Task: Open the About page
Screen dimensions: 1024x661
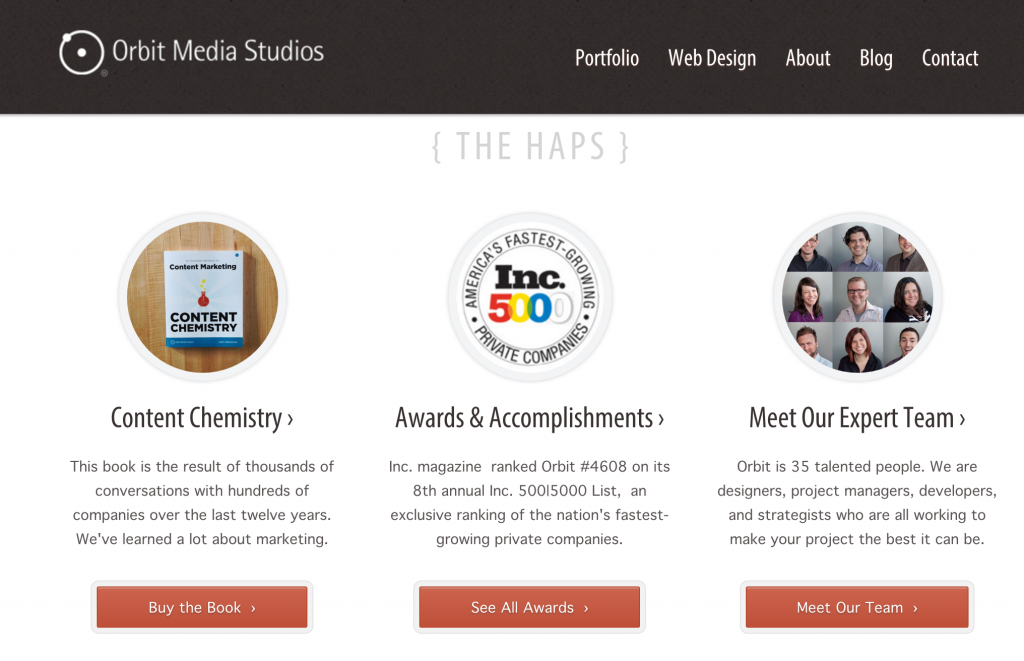Action: tap(807, 58)
